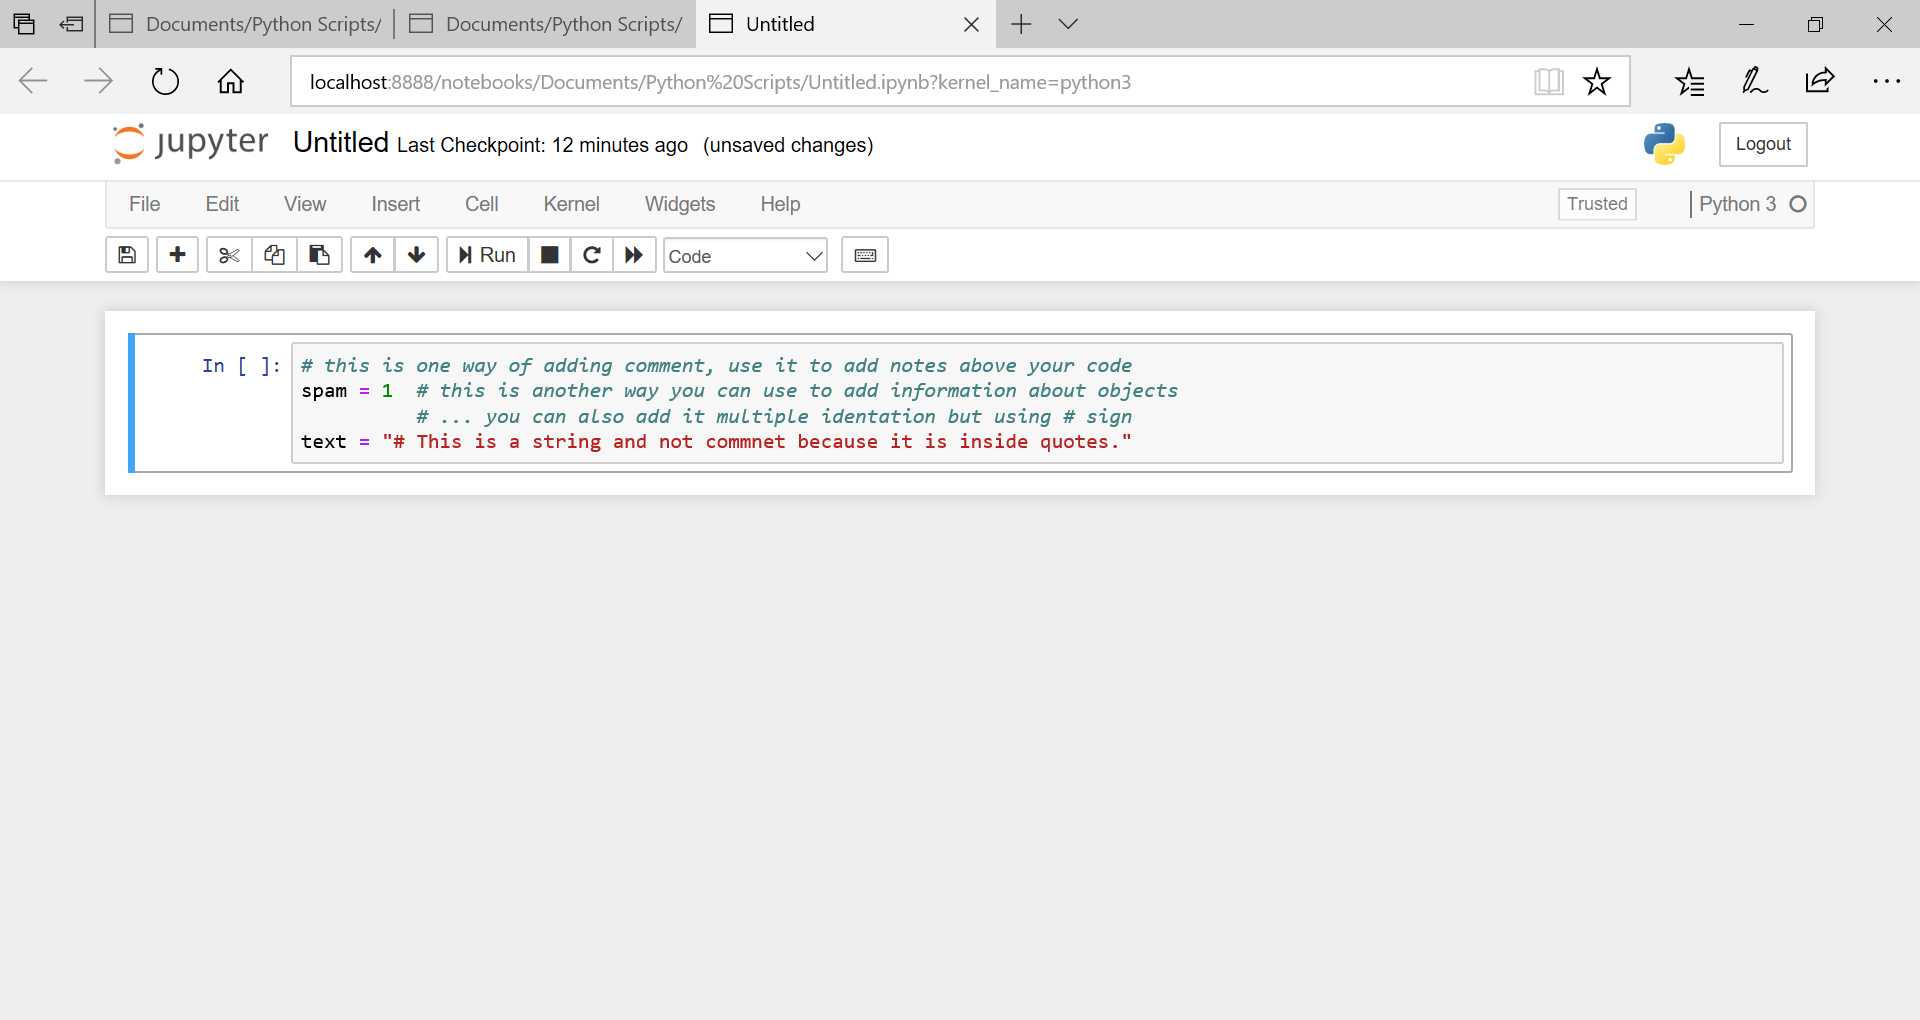
Task: Check kernel status via the Python 3 indicator circle
Action: point(1798,204)
